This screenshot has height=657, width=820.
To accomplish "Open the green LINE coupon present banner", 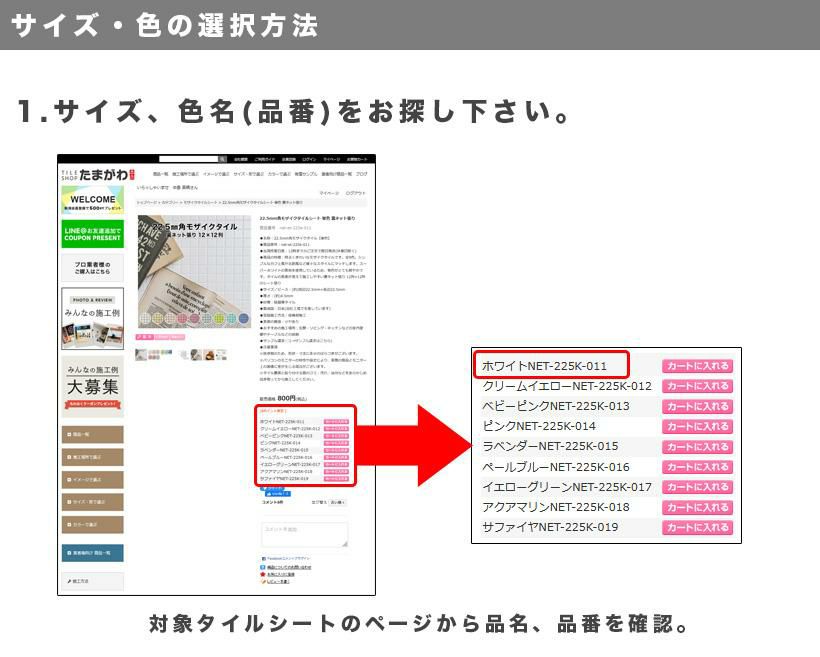I will point(92,234).
